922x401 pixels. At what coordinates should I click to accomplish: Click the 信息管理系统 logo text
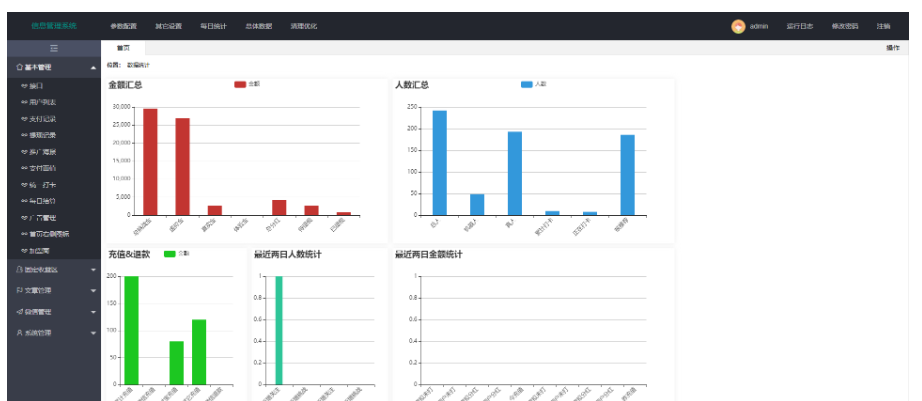point(54,26)
